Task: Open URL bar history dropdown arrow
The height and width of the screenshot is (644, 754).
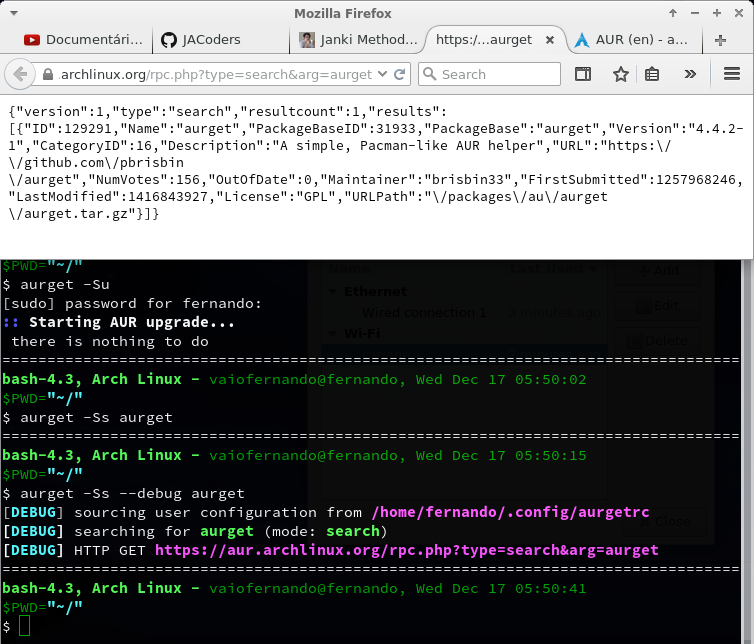Action: (x=382, y=74)
